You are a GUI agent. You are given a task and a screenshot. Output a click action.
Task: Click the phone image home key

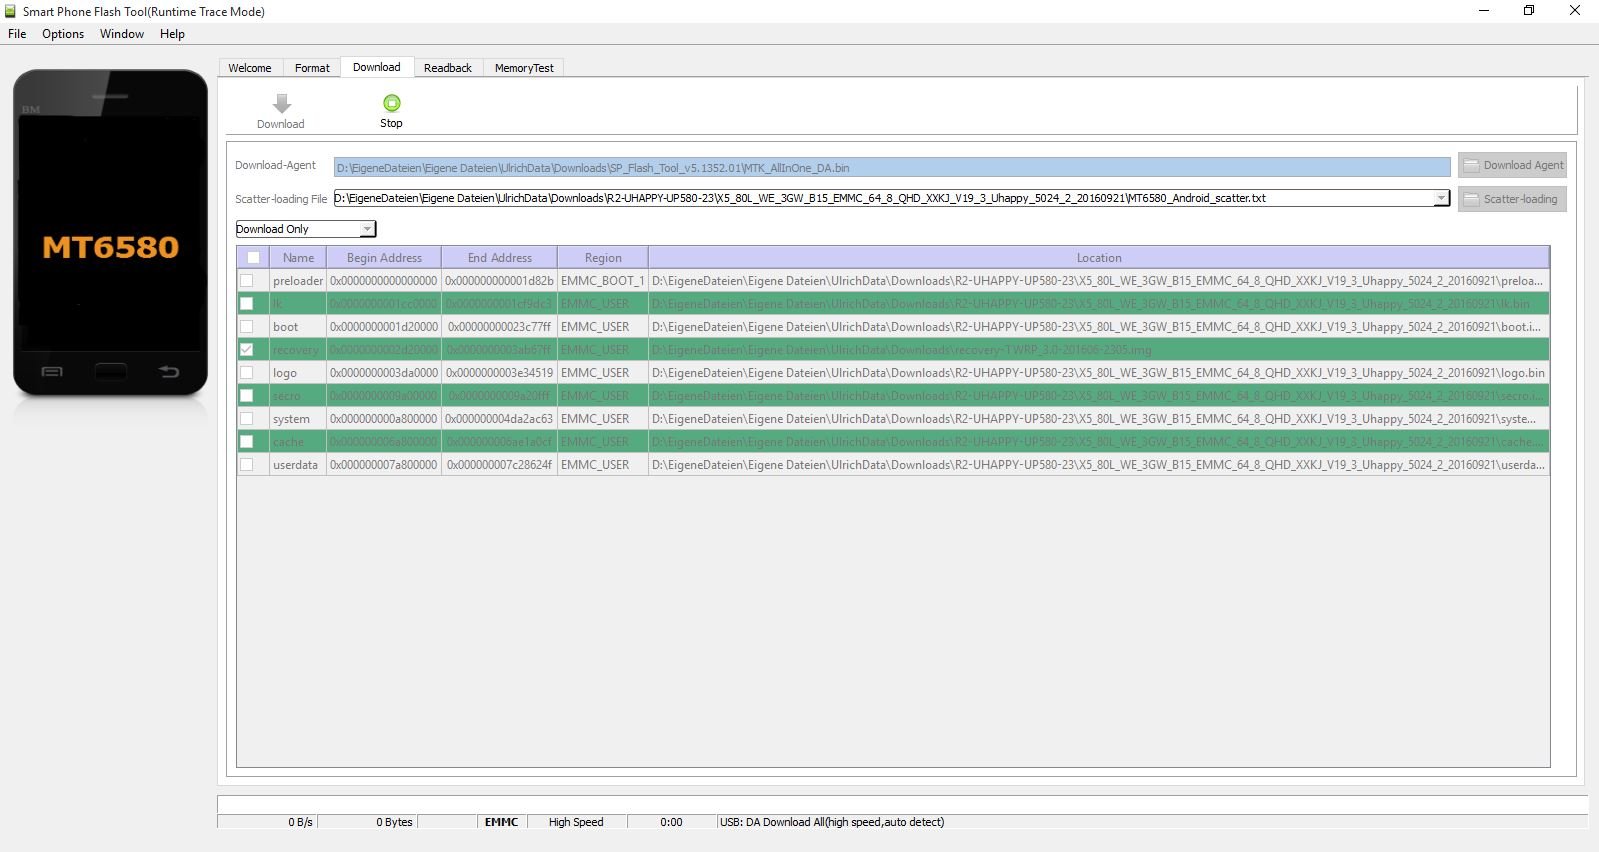point(110,372)
